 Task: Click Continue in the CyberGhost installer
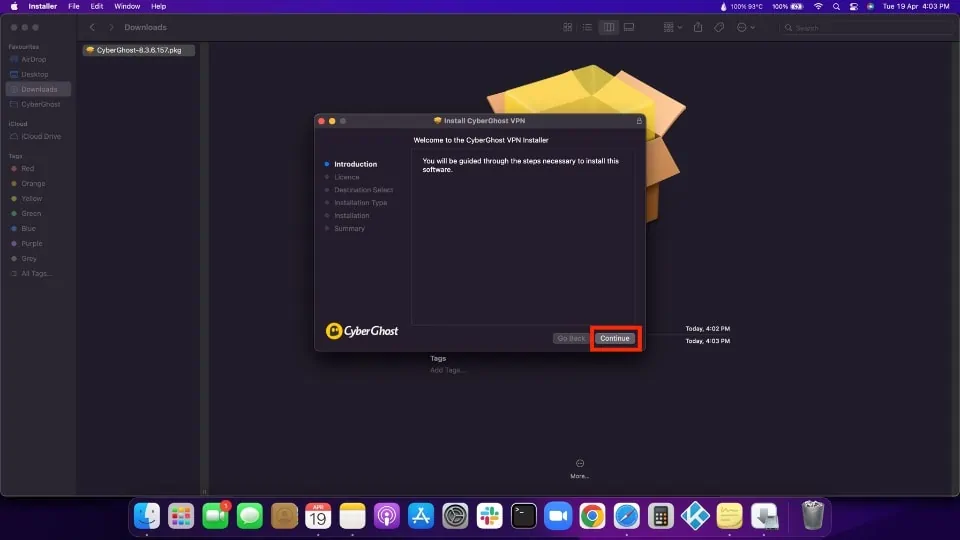click(614, 339)
